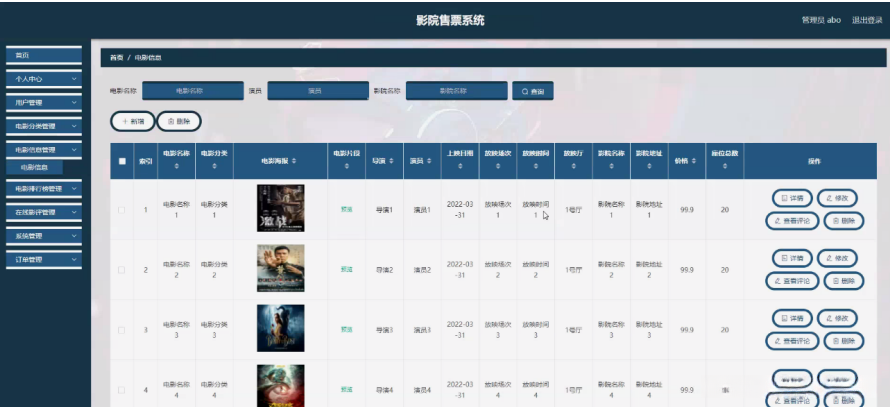Screen dimensions: 890x407
Task: Expand the 电影排行榜管理 sidebar chevron
Action: [x=74, y=188]
